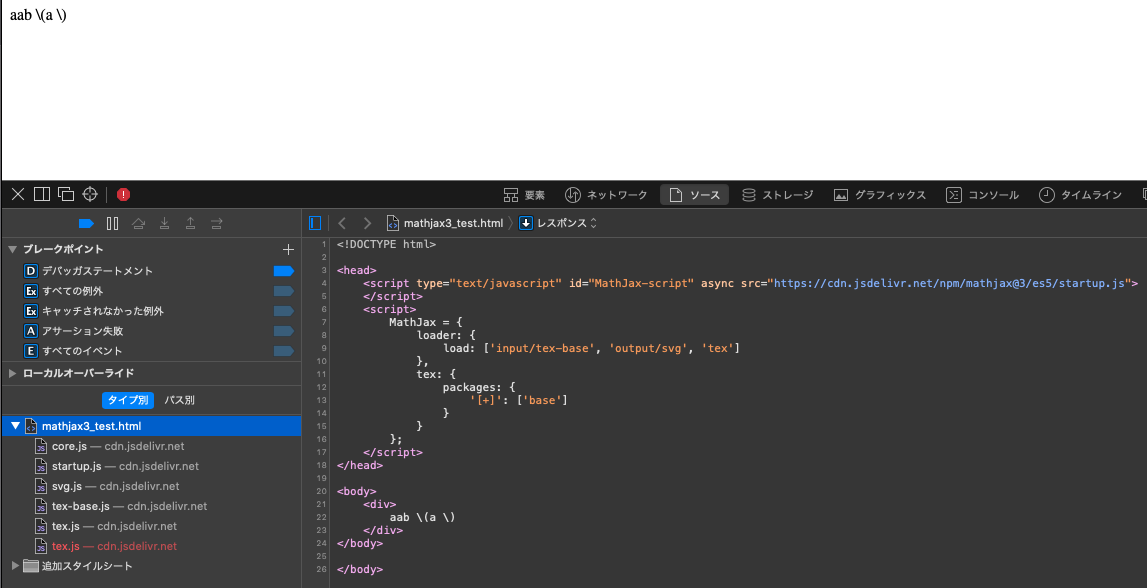Select the すべてのイベント row
Screen dimensions: 1147x588
click(x=151, y=351)
